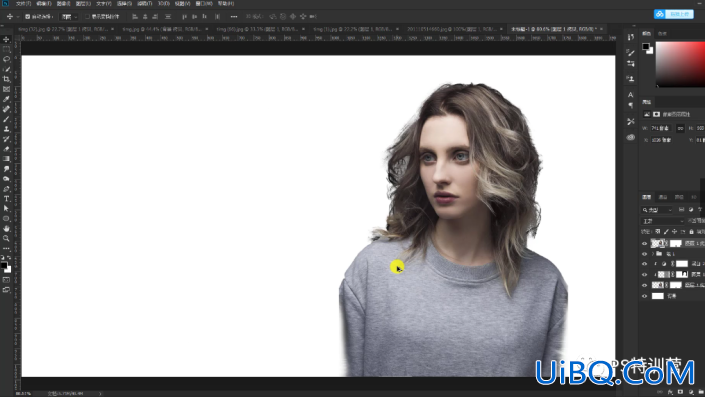Pick a color in the red color field
Viewport: 705px width, 397px height.
(680, 64)
